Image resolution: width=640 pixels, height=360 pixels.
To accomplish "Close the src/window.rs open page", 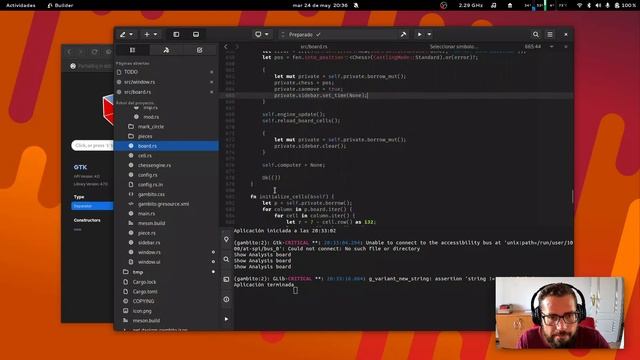I will pos(211,82).
